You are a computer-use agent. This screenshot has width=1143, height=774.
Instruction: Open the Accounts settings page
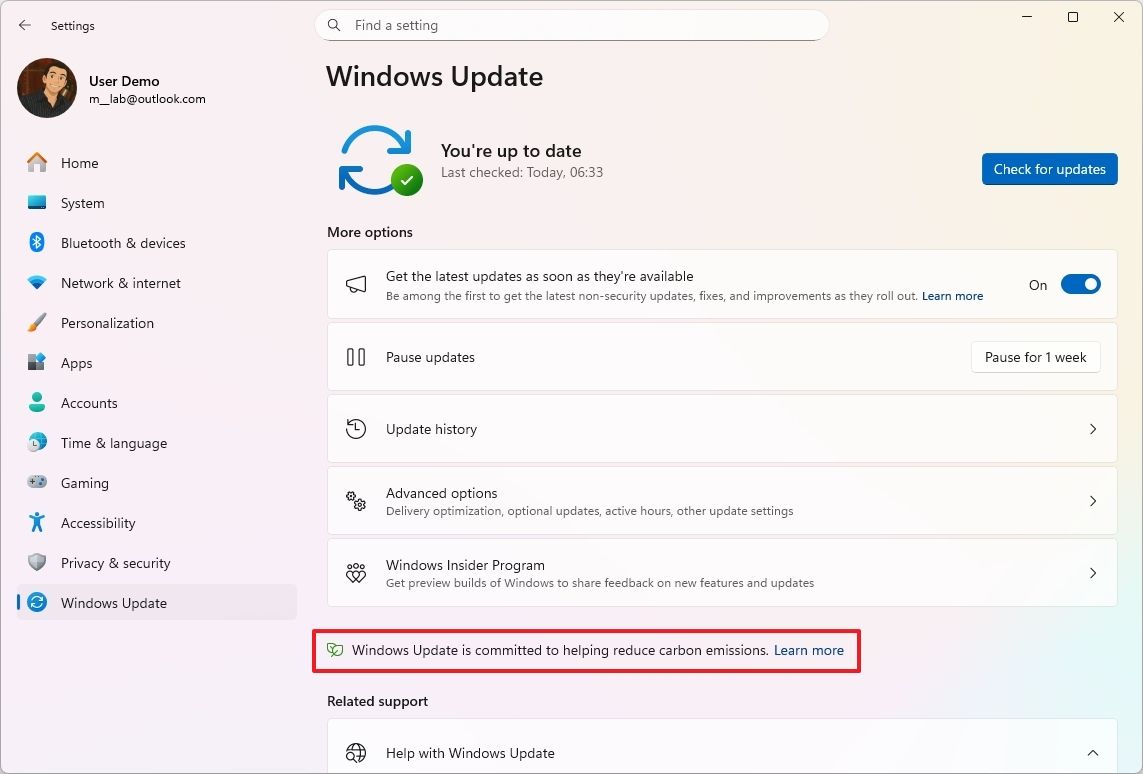click(x=90, y=403)
